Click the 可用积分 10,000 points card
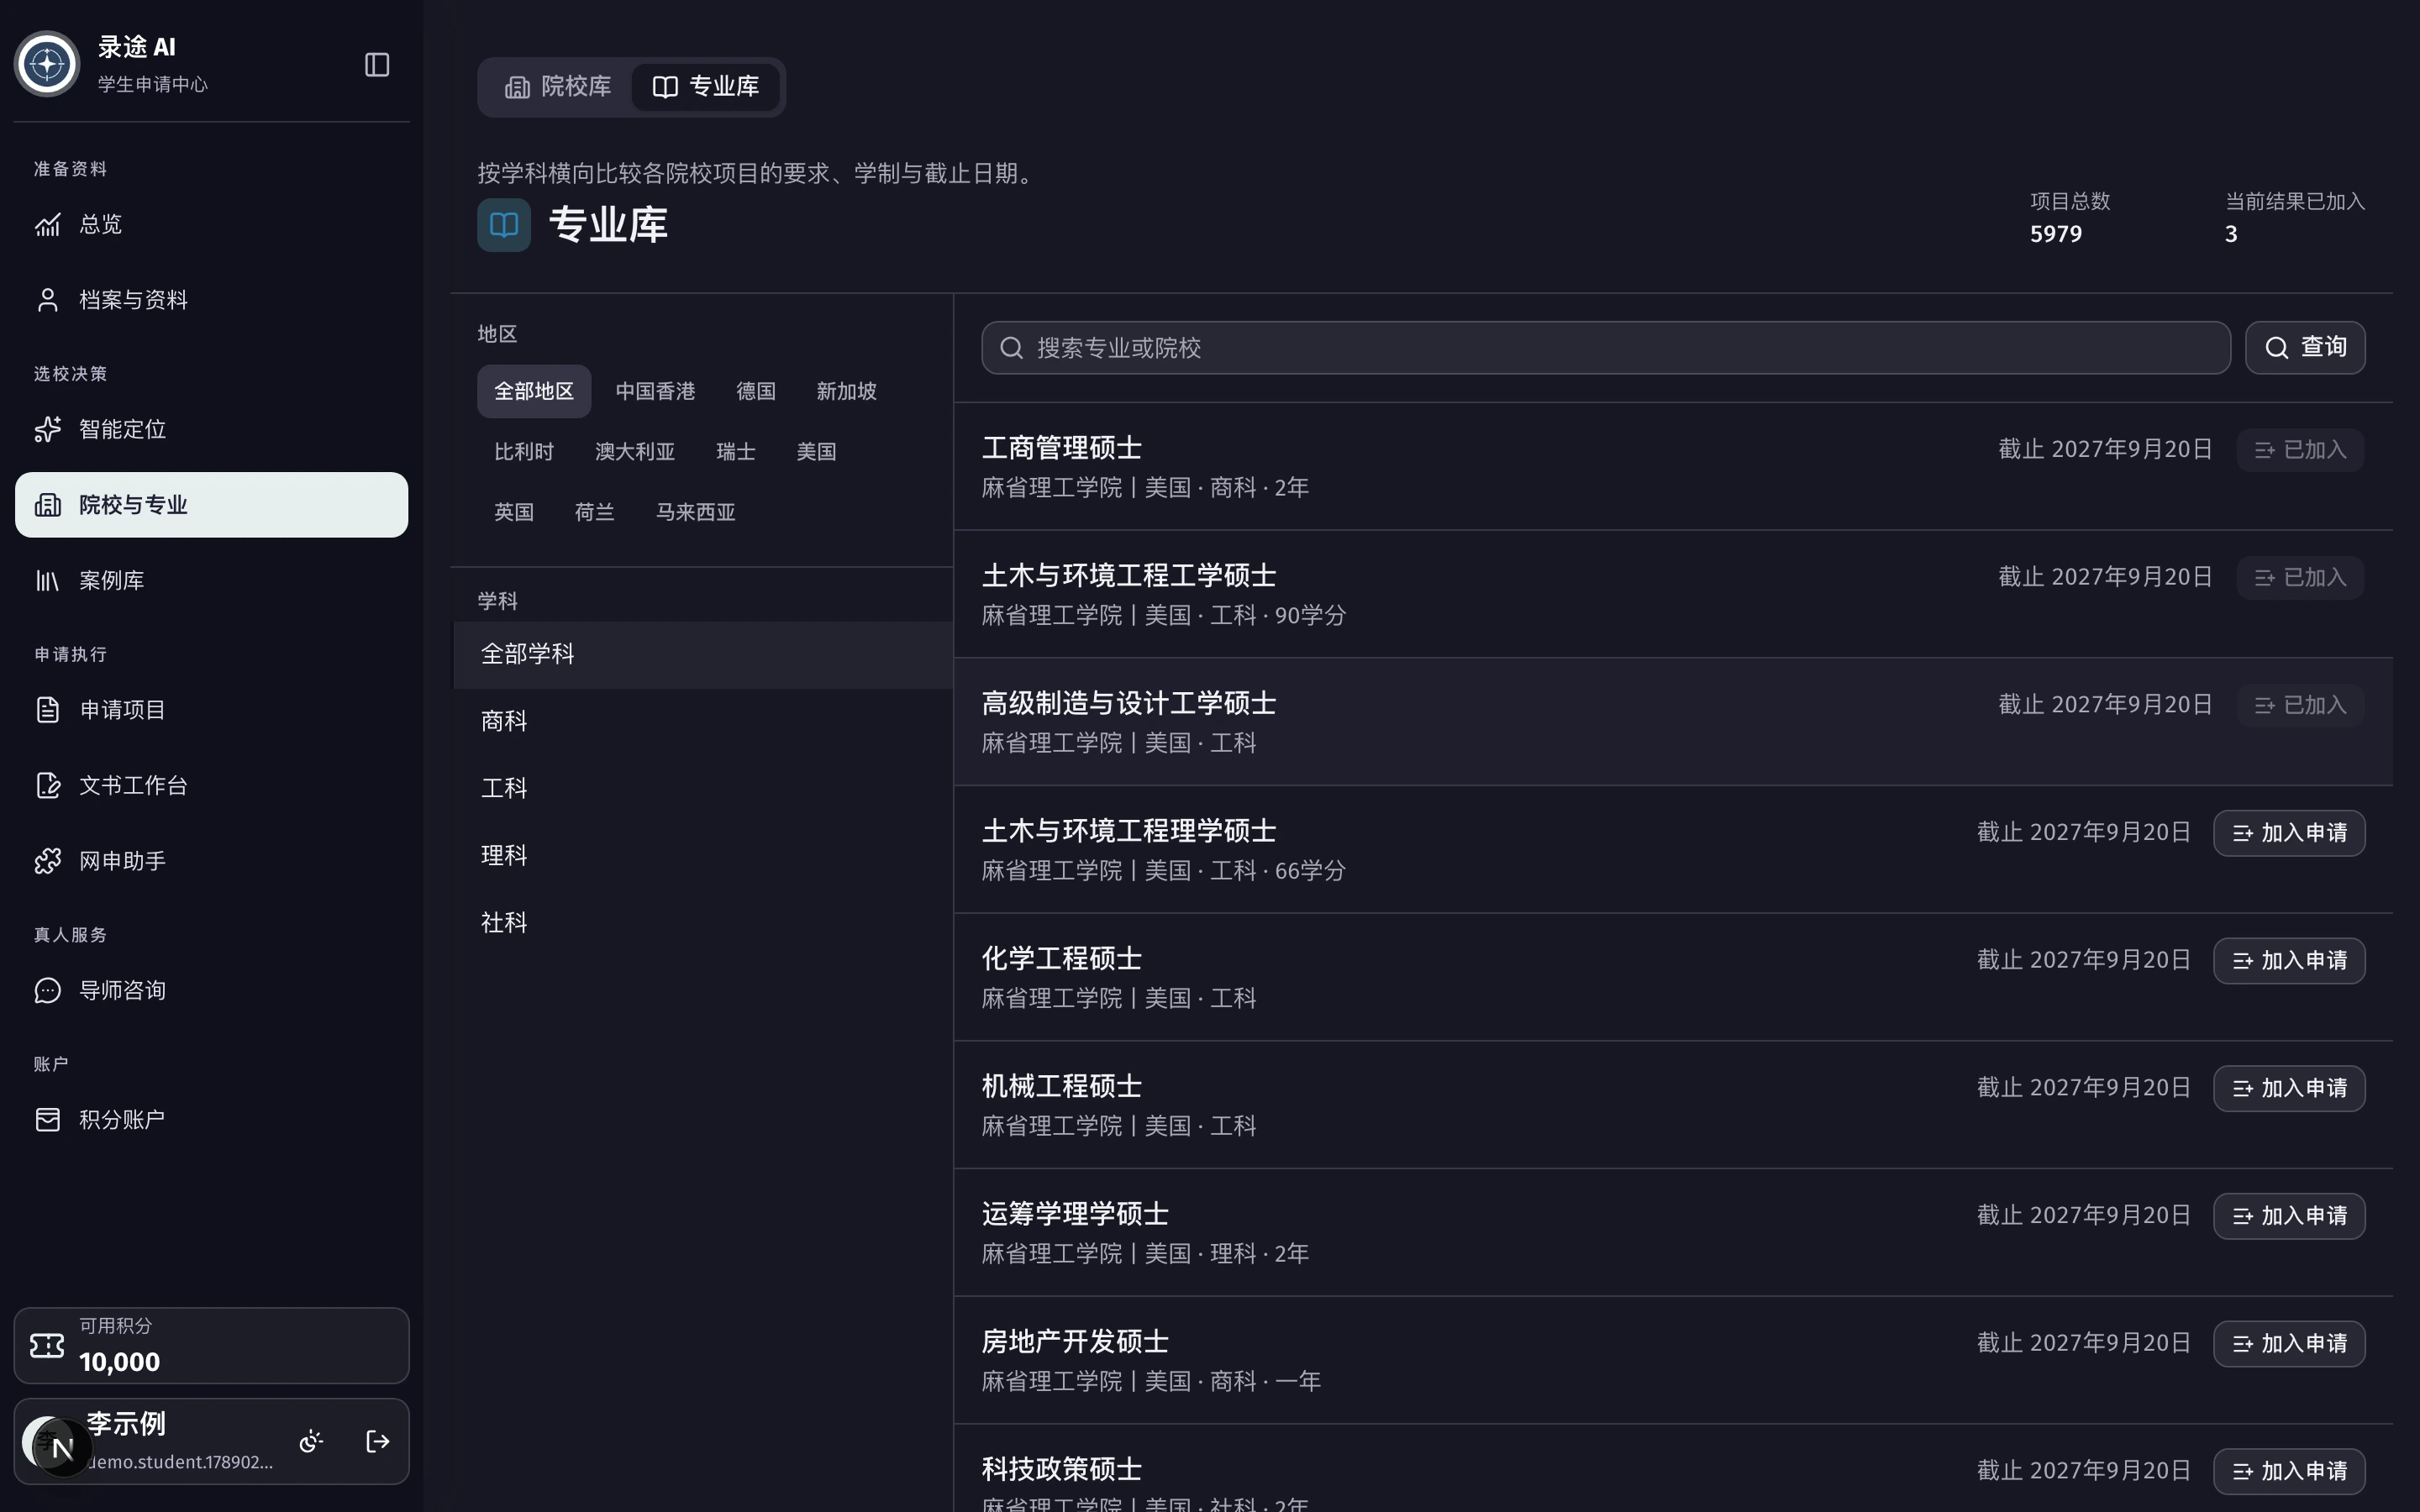2420x1512 pixels. click(211, 1346)
